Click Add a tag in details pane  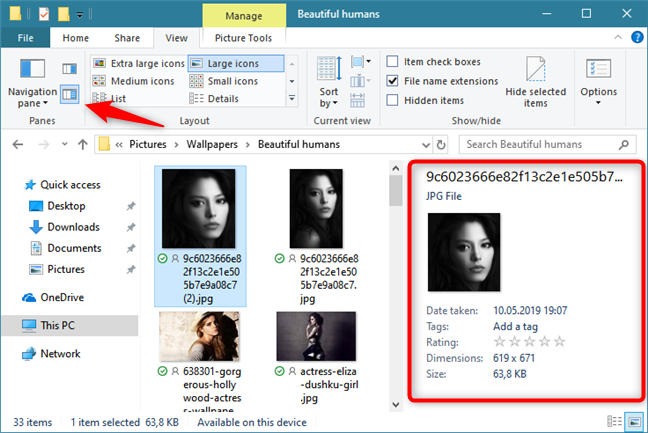[x=515, y=326]
